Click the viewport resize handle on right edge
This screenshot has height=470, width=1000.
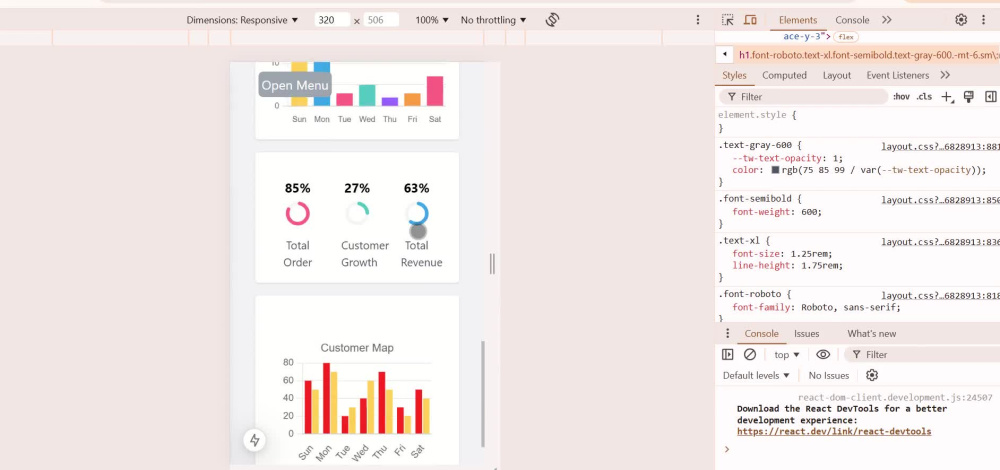[x=492, y=264]
